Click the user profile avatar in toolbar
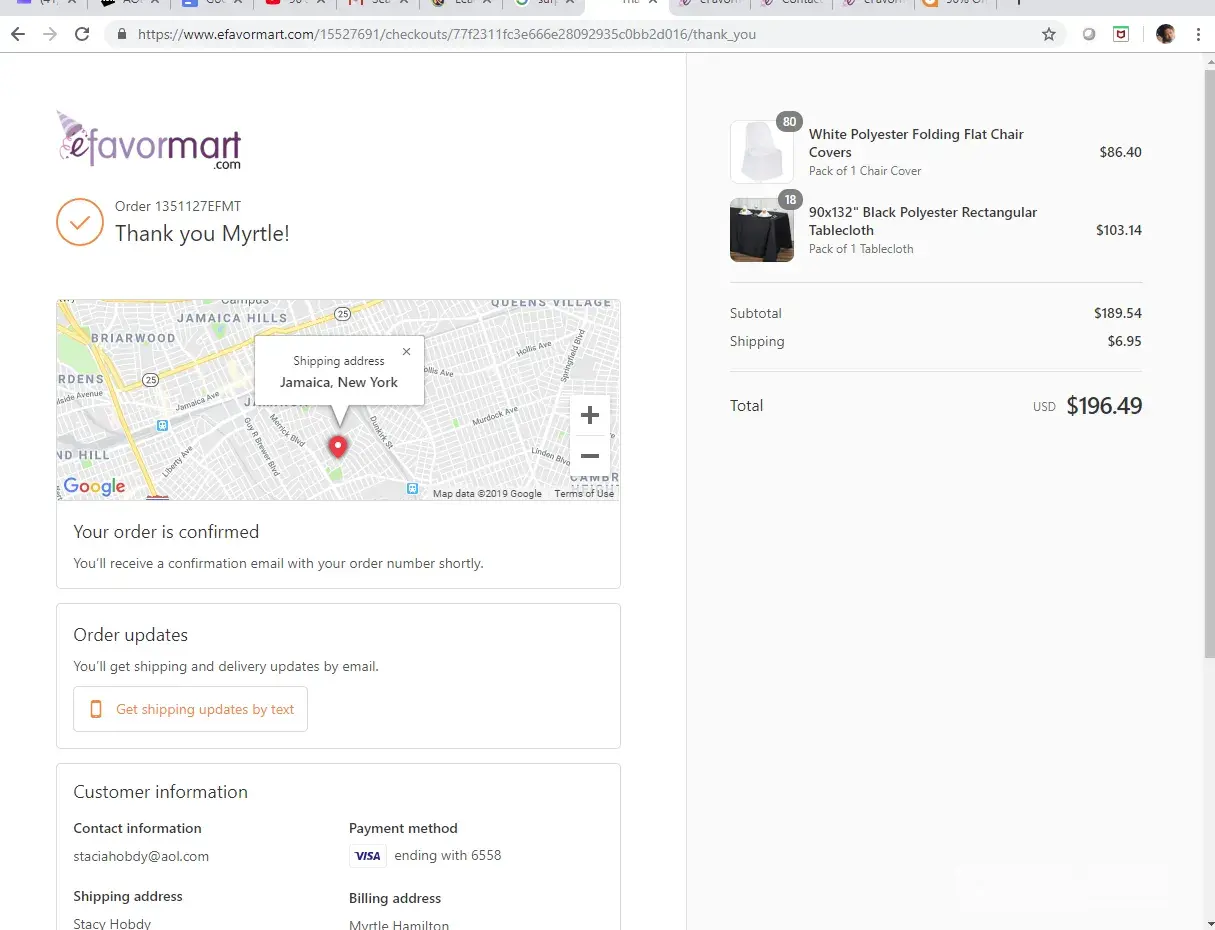This screenshot has height=930, width=1215. tap(1165, 34)
